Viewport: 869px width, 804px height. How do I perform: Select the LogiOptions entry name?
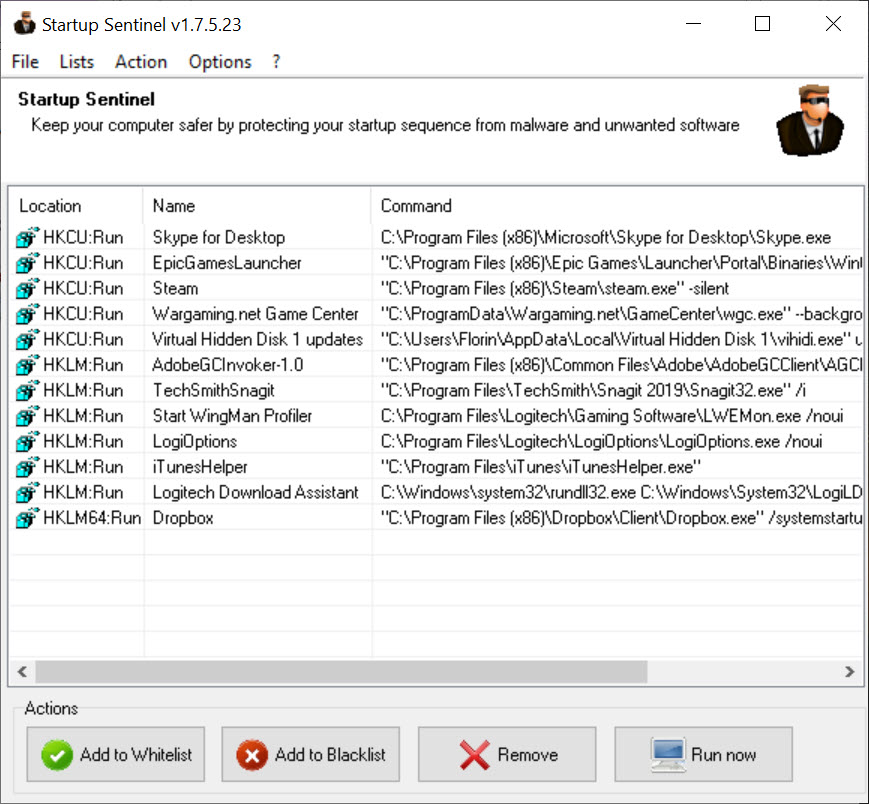coord(195,441)
